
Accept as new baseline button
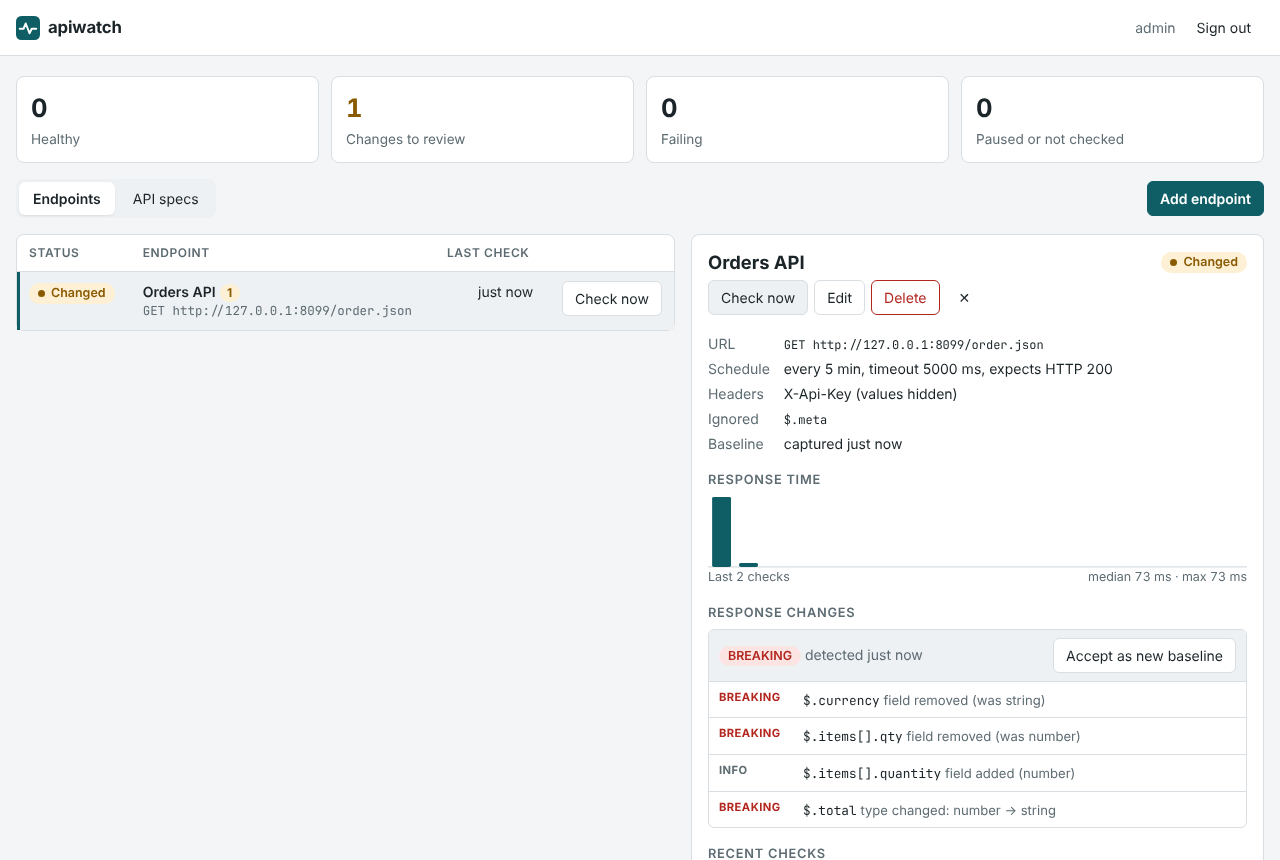(x=1144, y=656)
